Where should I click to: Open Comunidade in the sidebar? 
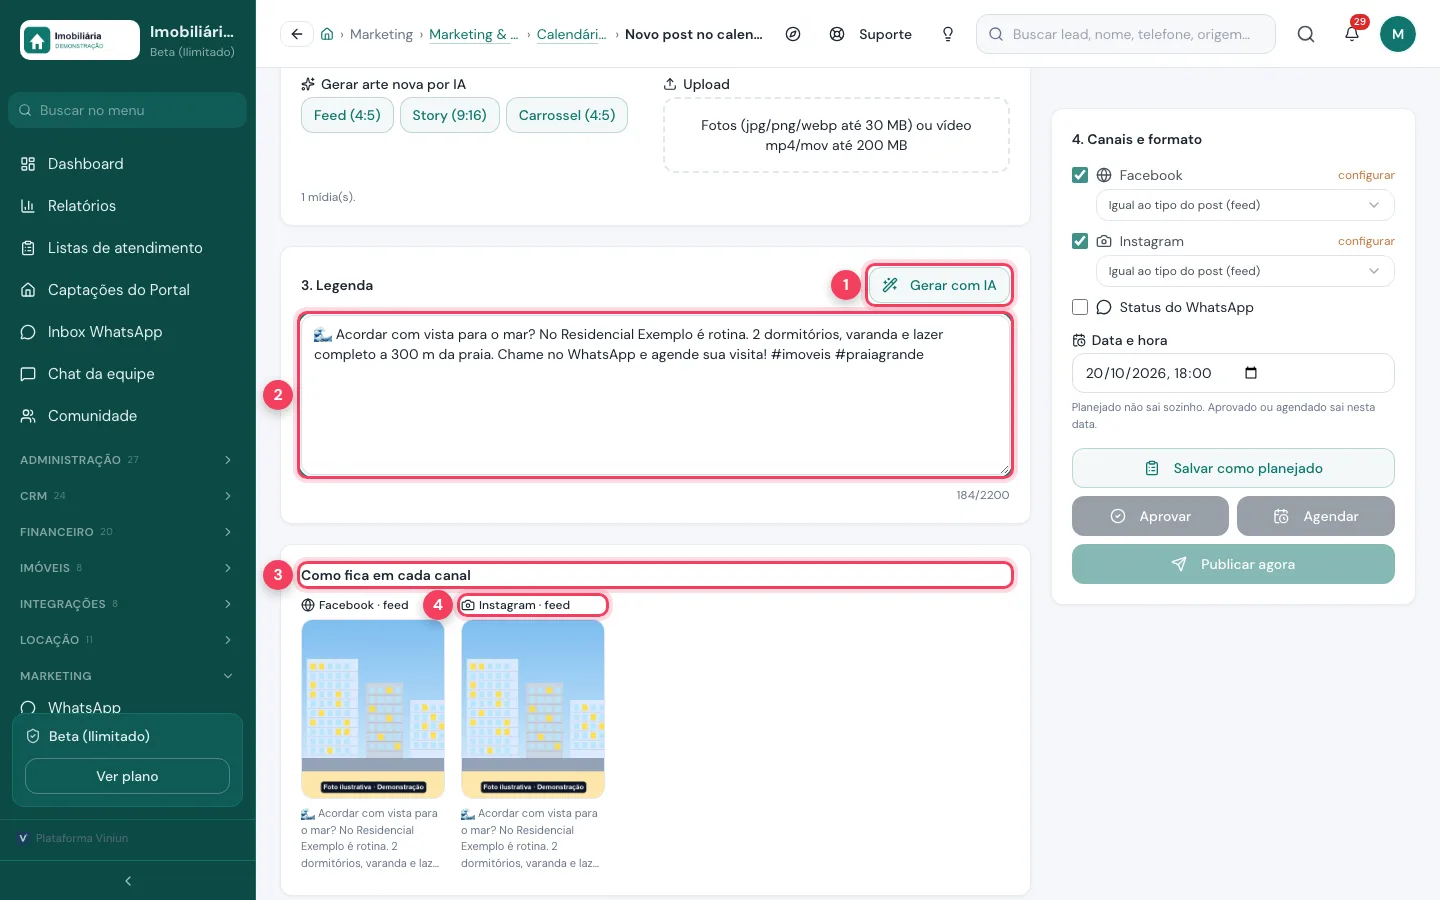coord(128,416)
